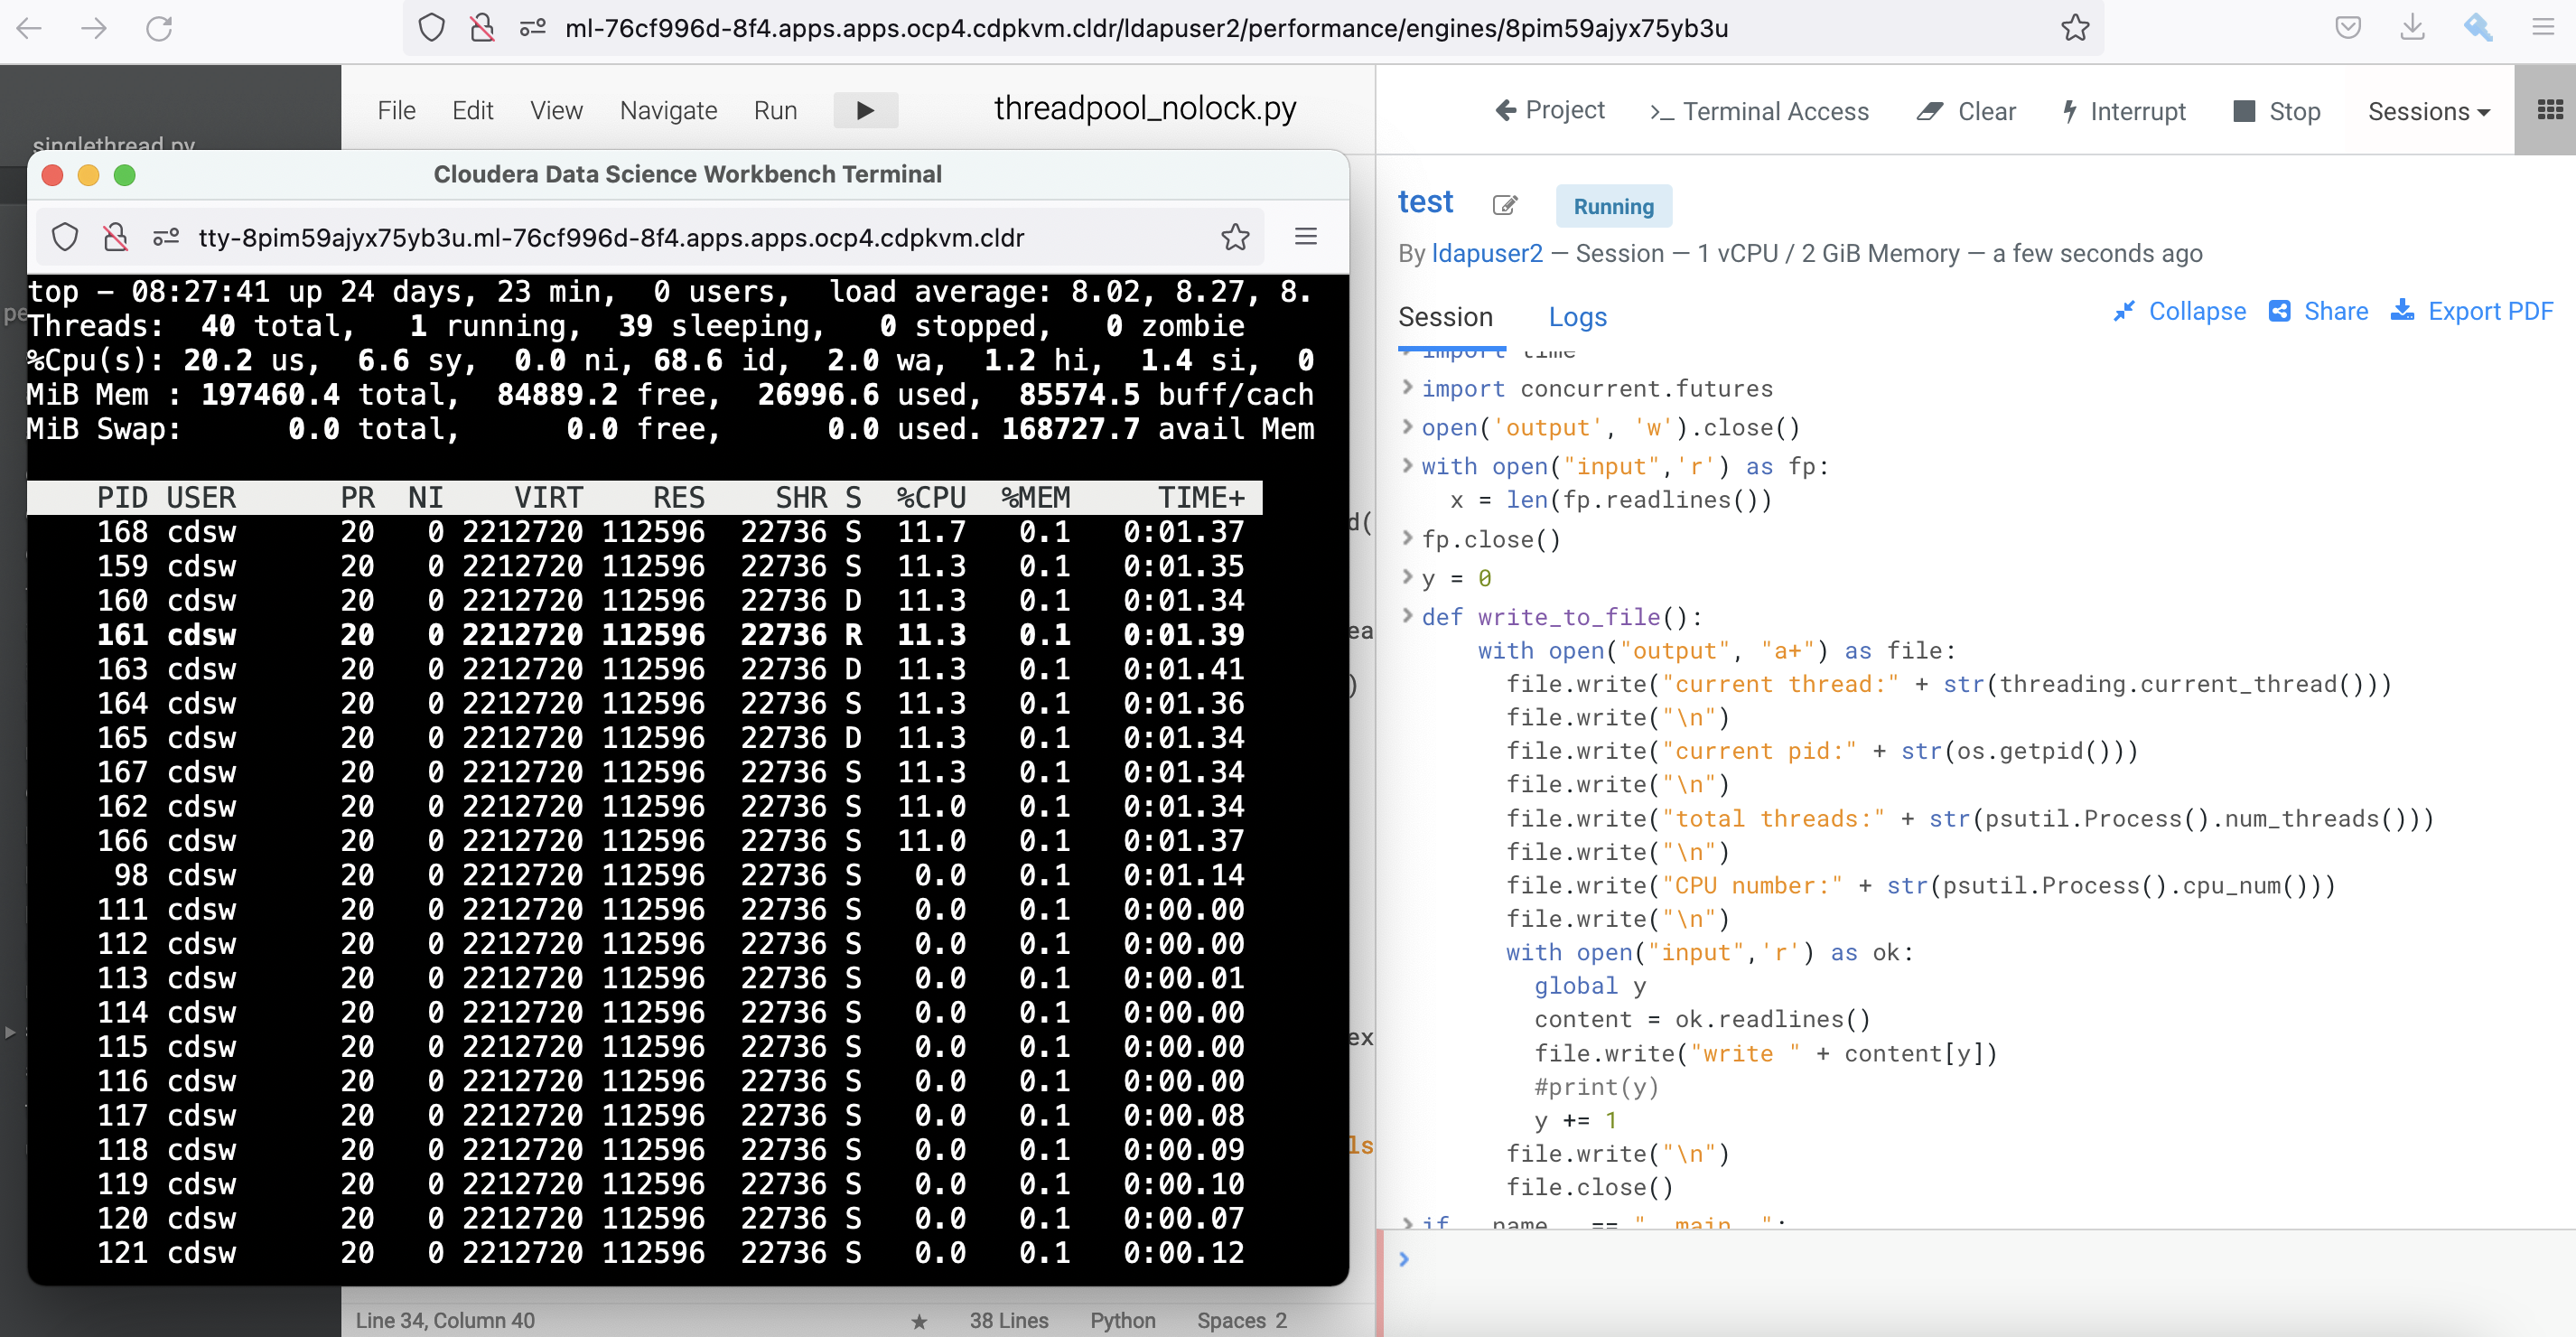Click the browser reload icon
This screenshot has width=2576, height=1337.
159,28
